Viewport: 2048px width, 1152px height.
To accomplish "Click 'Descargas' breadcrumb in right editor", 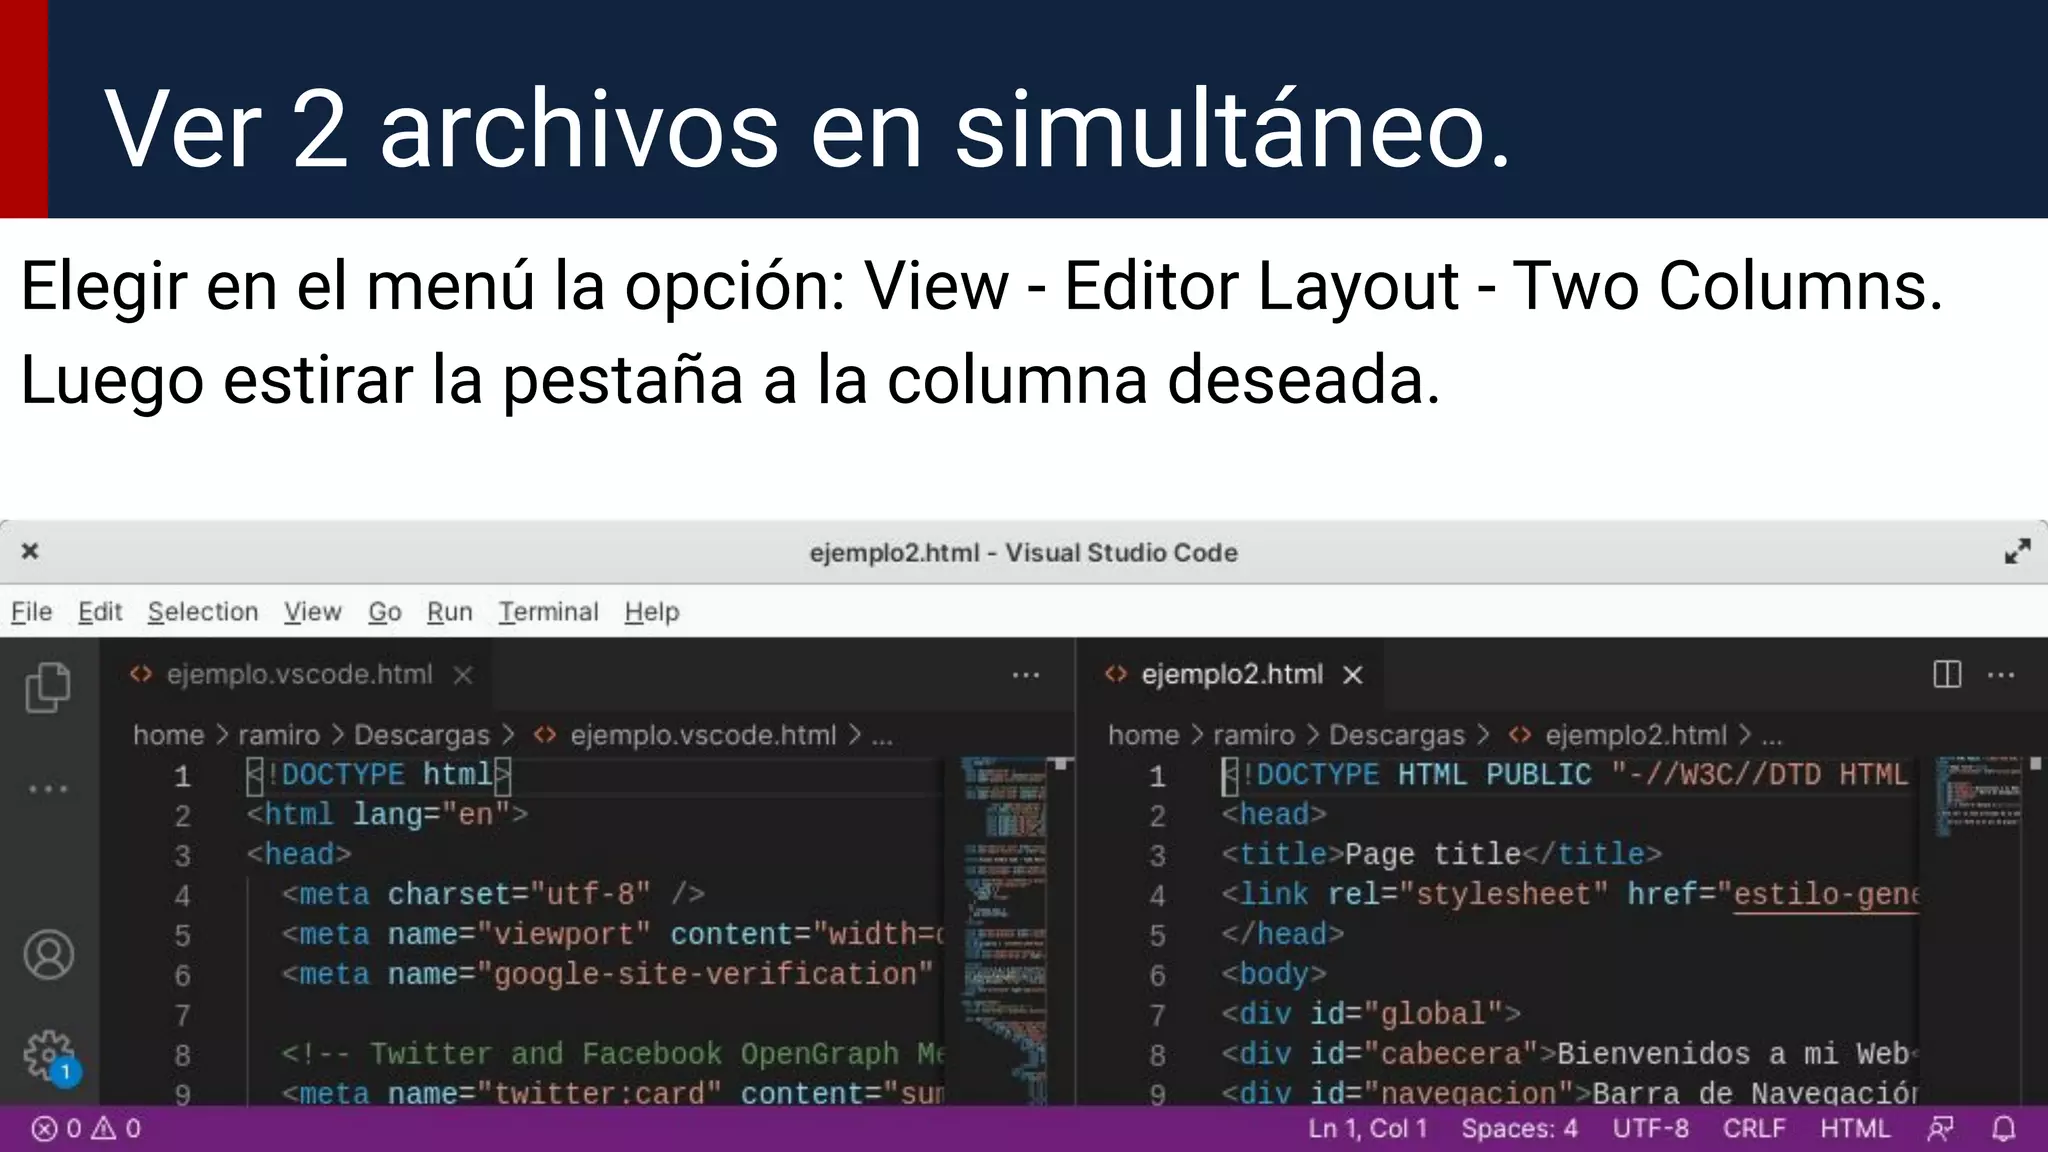I will 1397,735.
